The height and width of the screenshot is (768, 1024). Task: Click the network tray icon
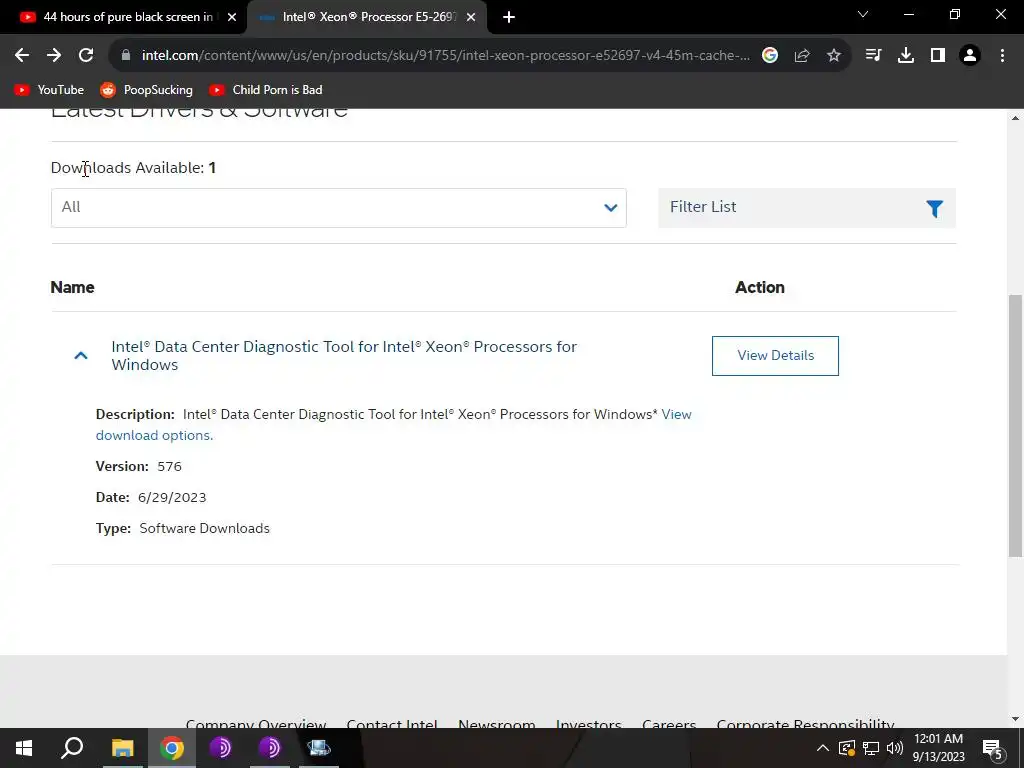(x=871, y=748)
